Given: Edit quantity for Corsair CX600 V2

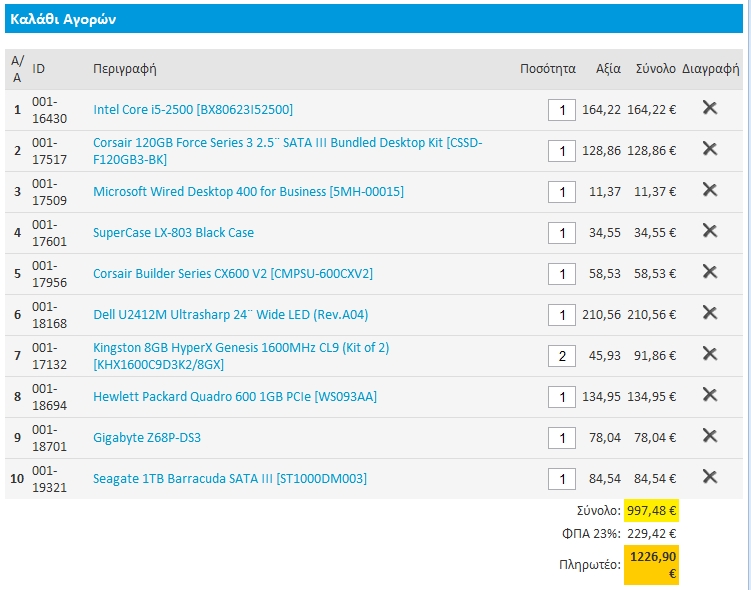Looking at the screenshot, I should click(x=562, y=274).
